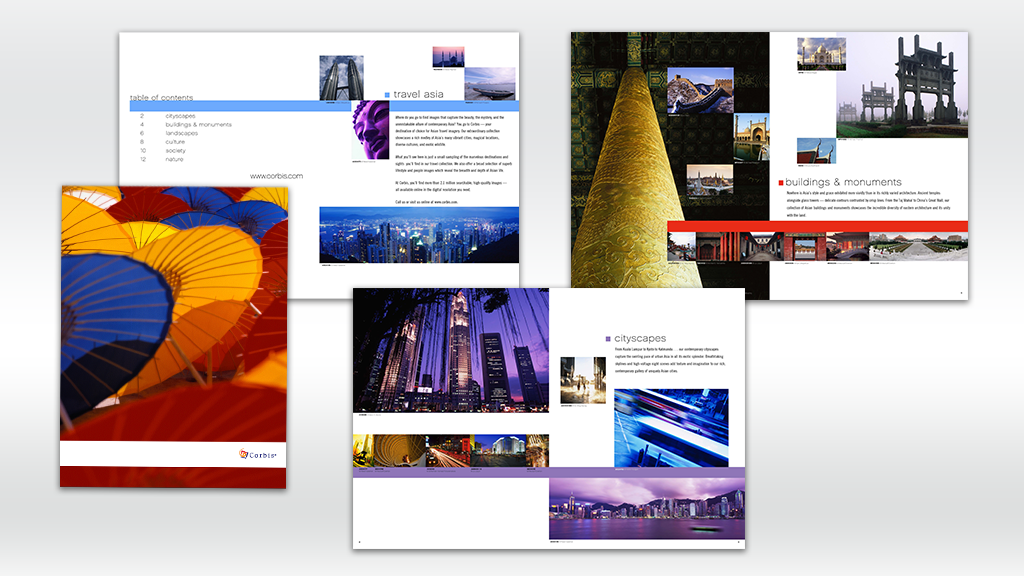Select the Taj Mahal photo
This screenshot has width=1024, height=576.
(x=821, y=54)
